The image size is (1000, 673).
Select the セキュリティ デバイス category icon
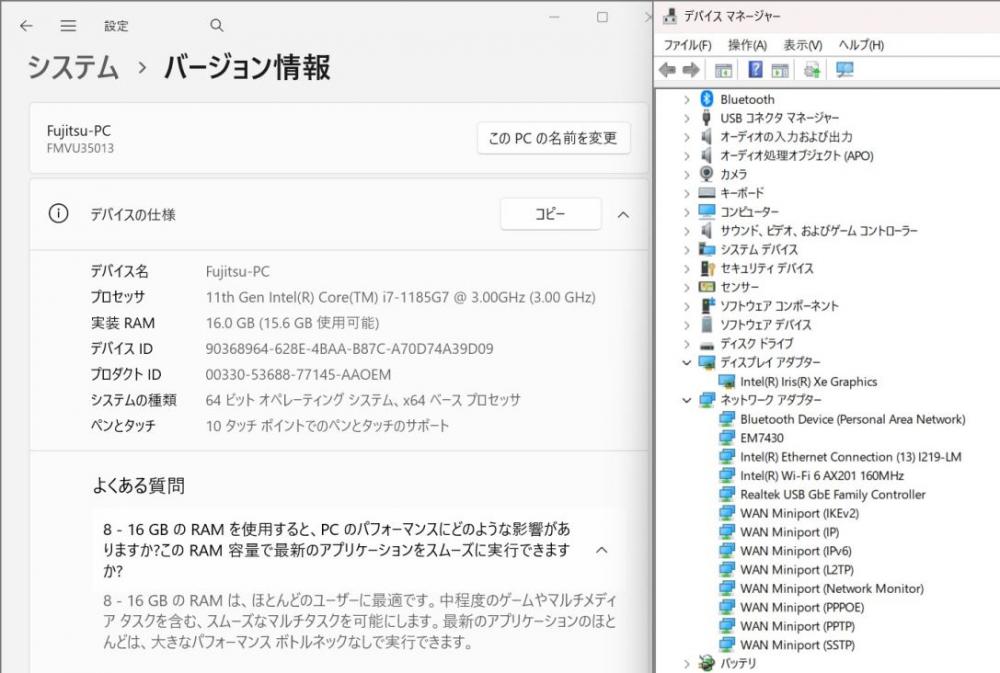[x=707, y=268]
